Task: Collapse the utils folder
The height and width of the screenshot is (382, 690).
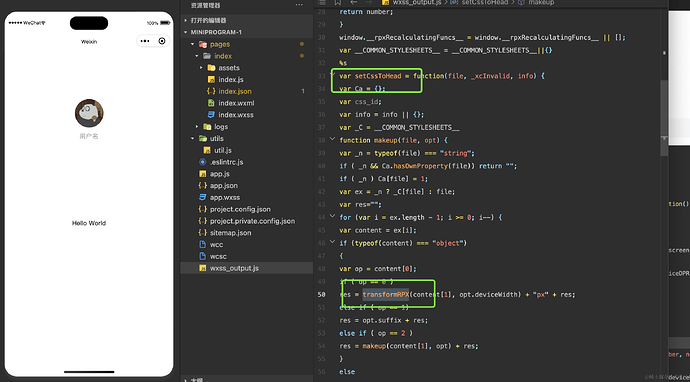Action: pos(192,138)
